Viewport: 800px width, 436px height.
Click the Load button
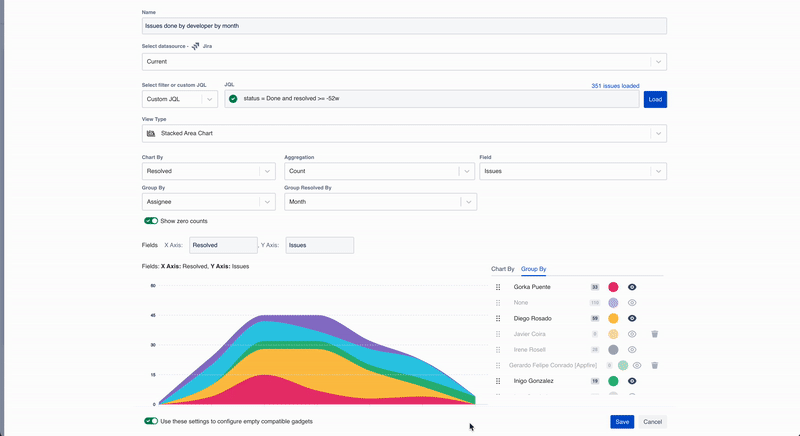[655, 99]
